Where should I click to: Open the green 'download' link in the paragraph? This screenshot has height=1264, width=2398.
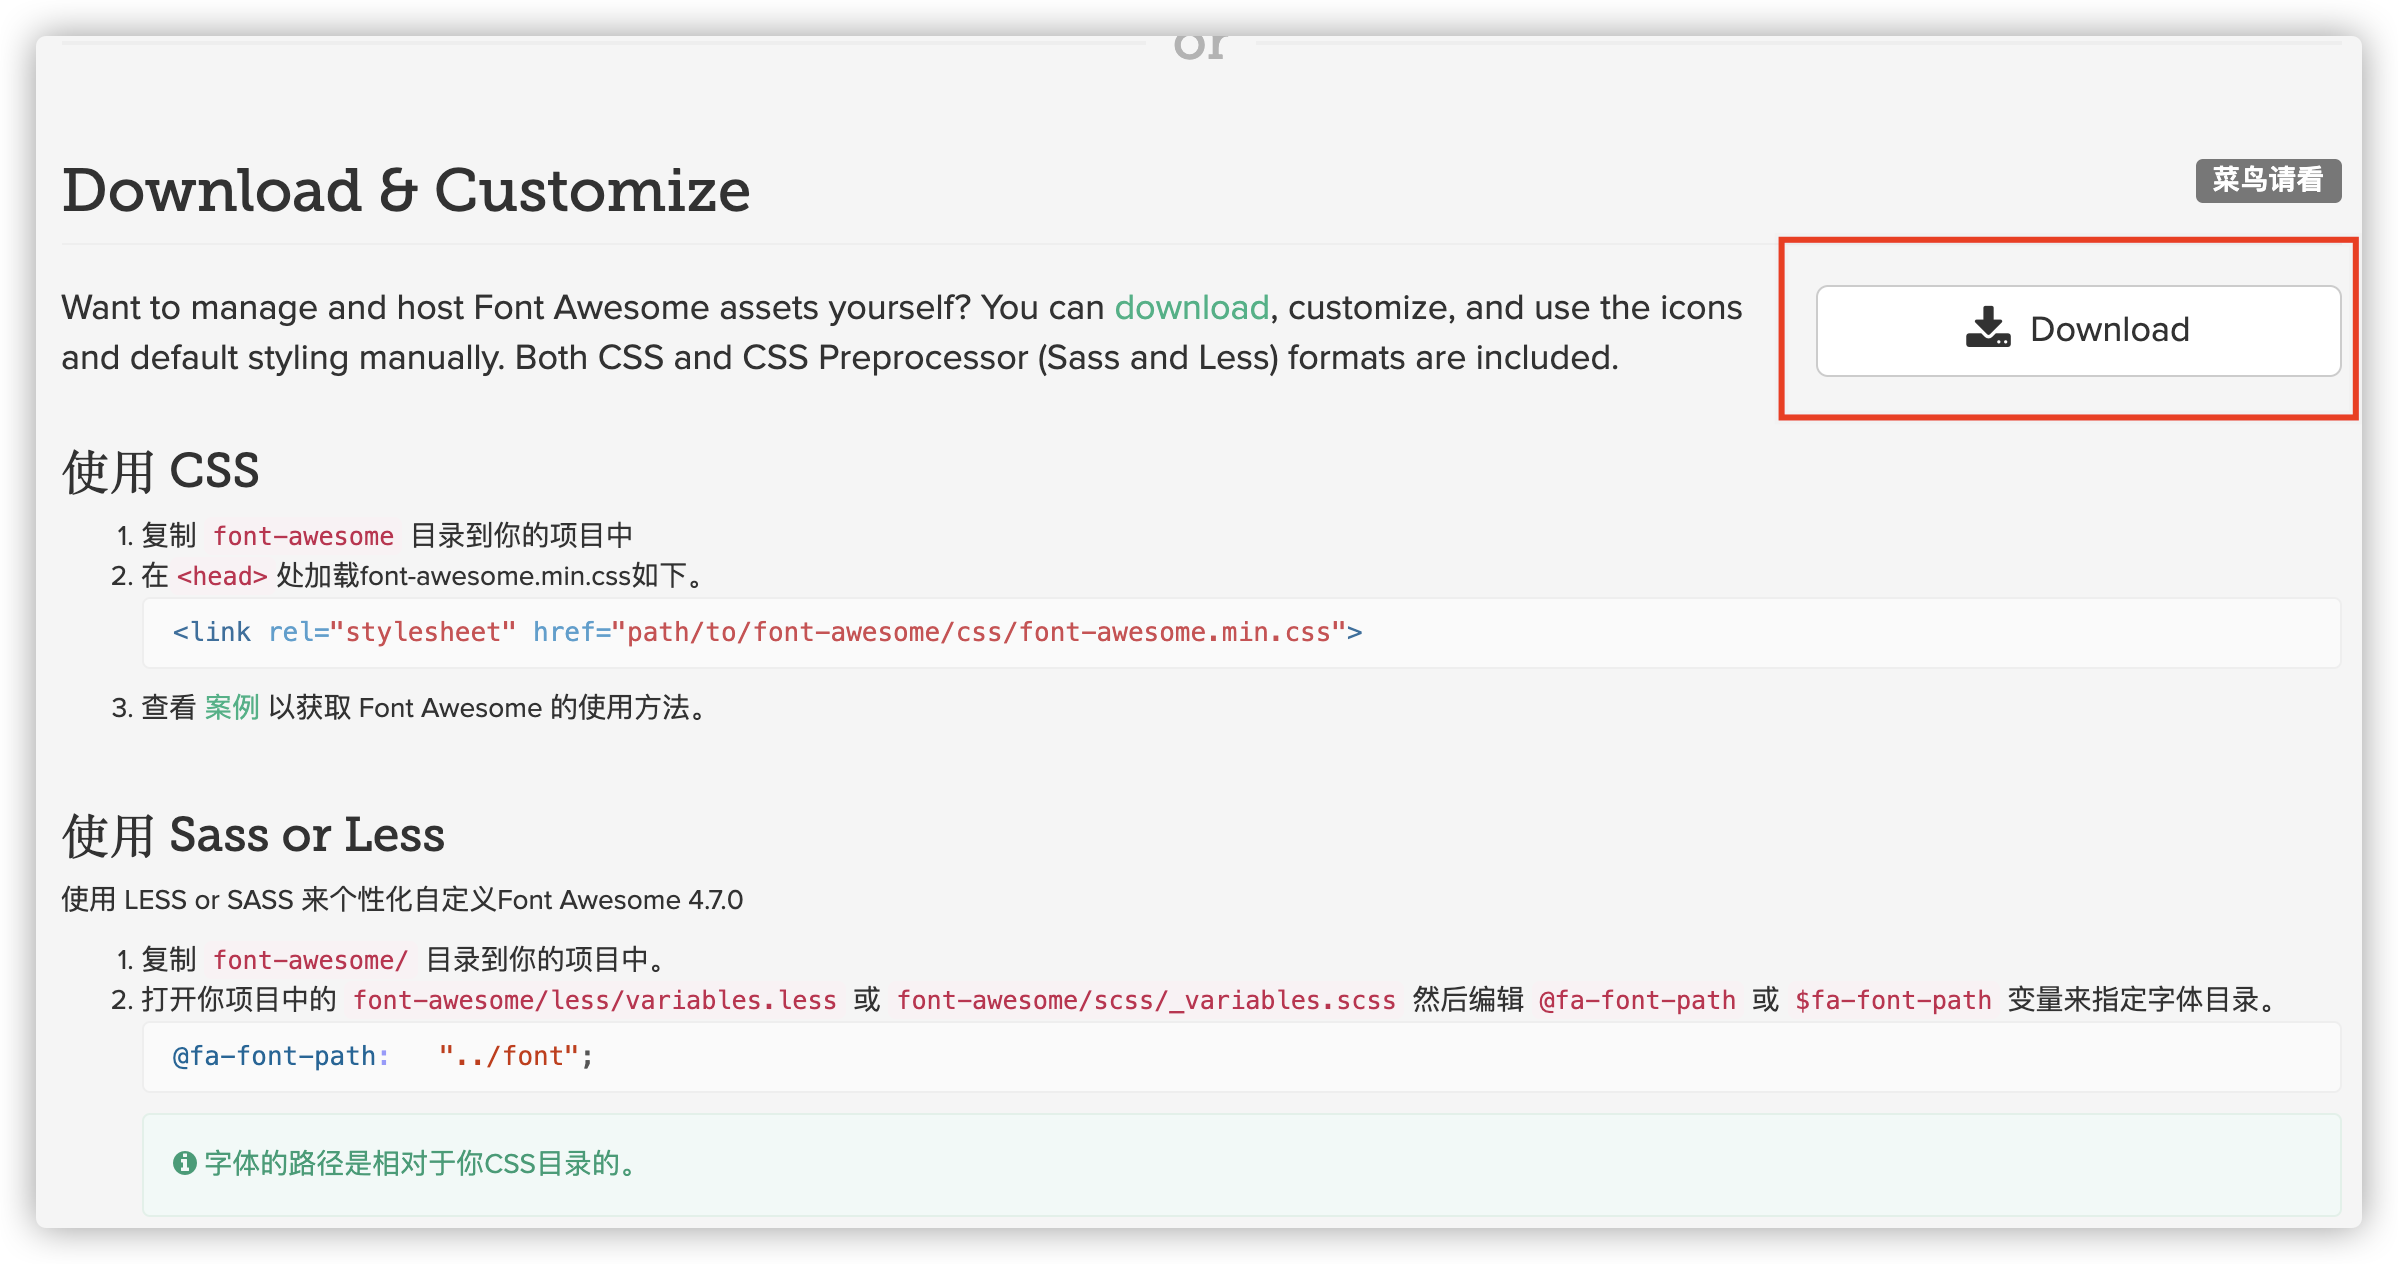click(x=1190, y=308)
